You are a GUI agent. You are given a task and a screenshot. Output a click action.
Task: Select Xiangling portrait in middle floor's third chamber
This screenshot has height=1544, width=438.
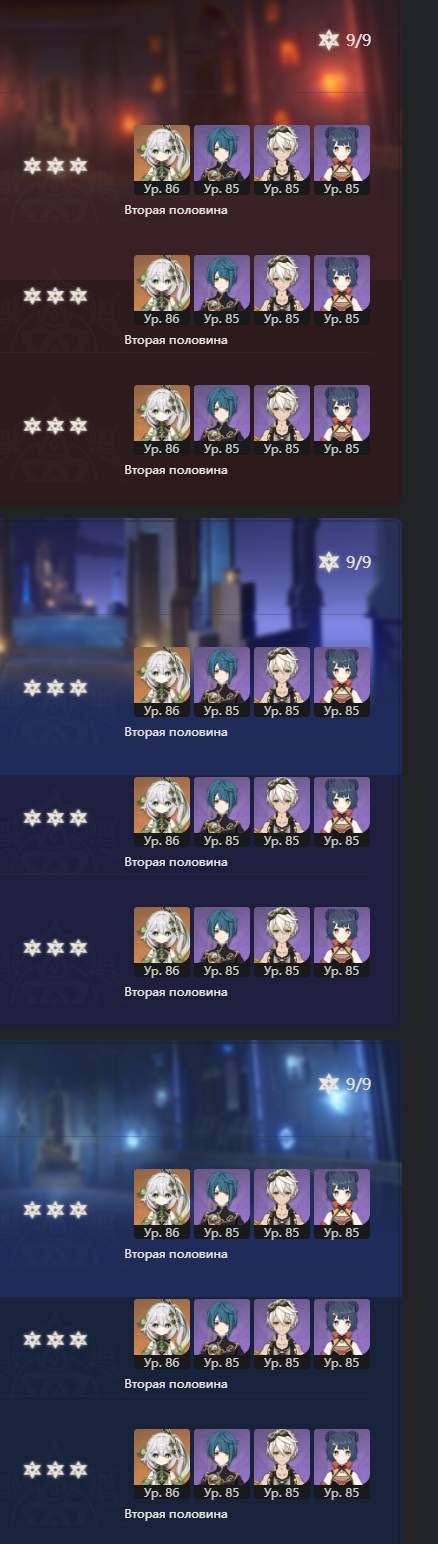(342, 942)
